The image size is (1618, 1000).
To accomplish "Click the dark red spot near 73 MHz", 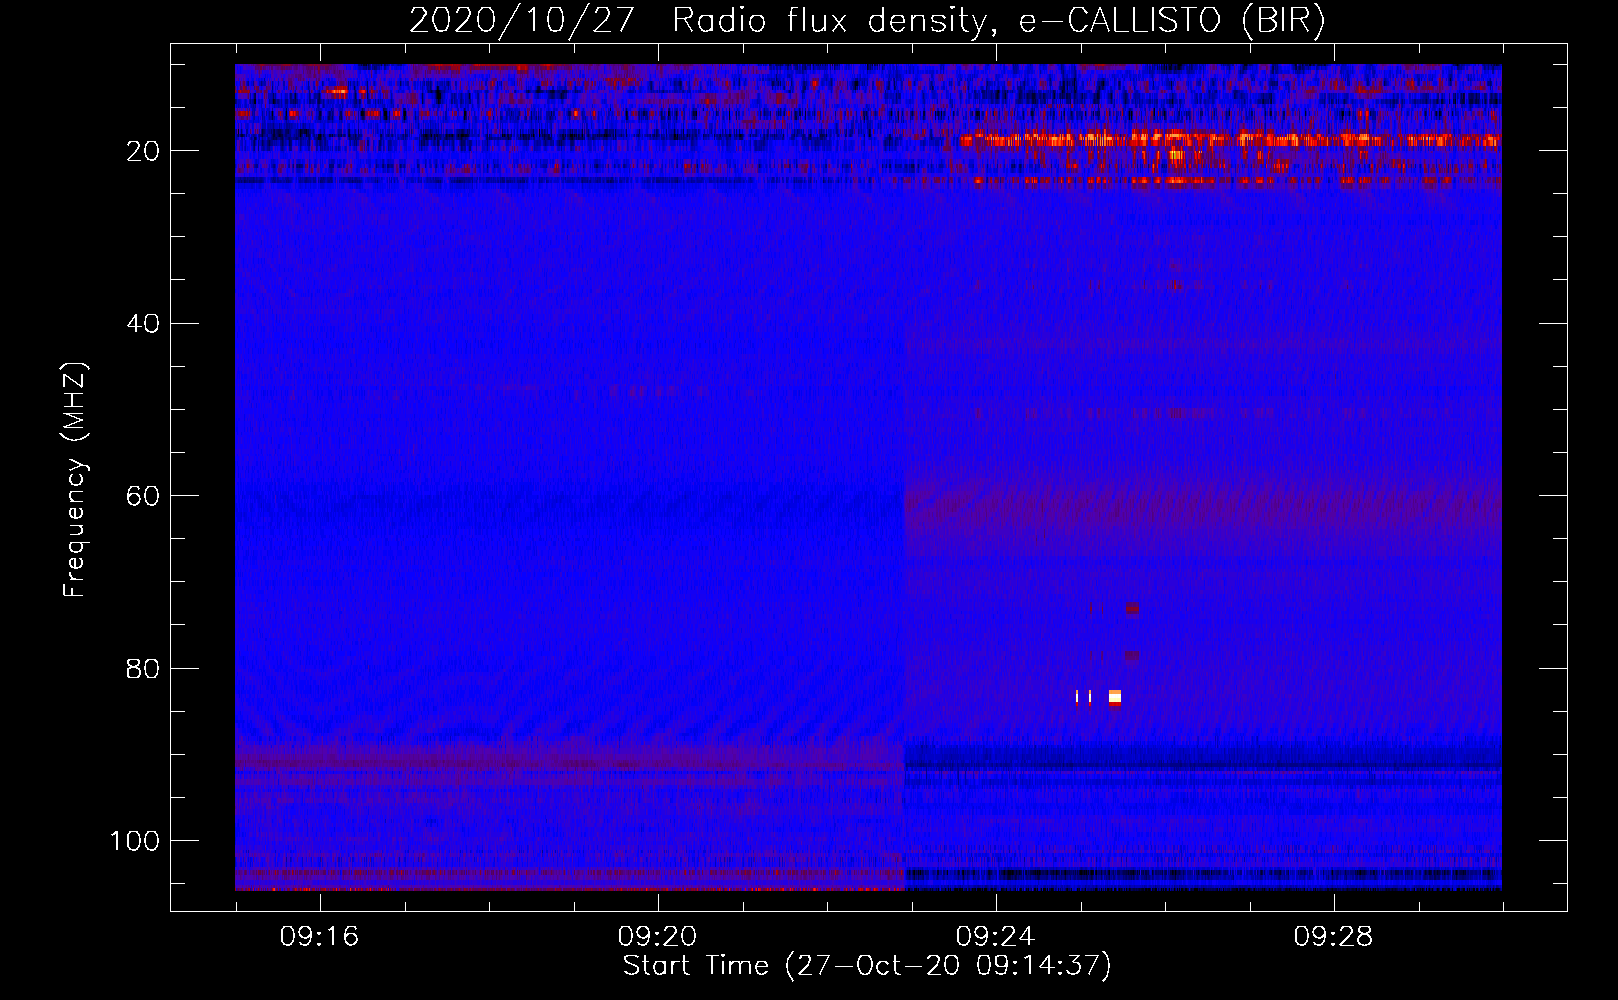I will coord(1132,608).
